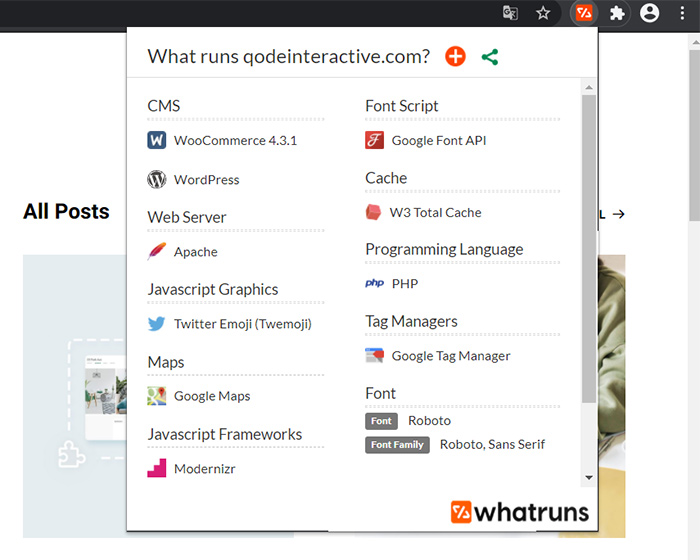Click the green share icon
700x560 pixels.
(x=490, y=57)
